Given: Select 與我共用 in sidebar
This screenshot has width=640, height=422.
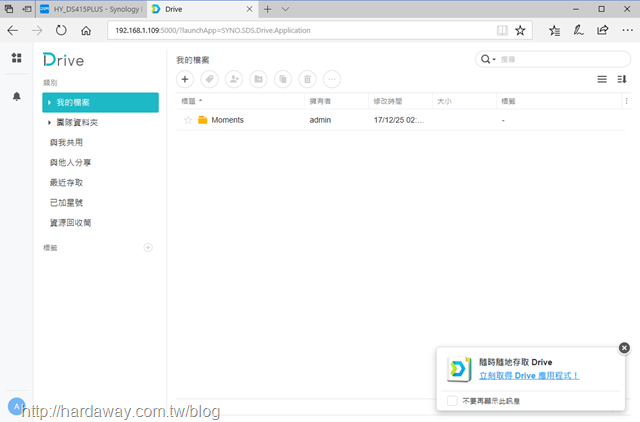Looking at the screenshot, I should [66, 142].
